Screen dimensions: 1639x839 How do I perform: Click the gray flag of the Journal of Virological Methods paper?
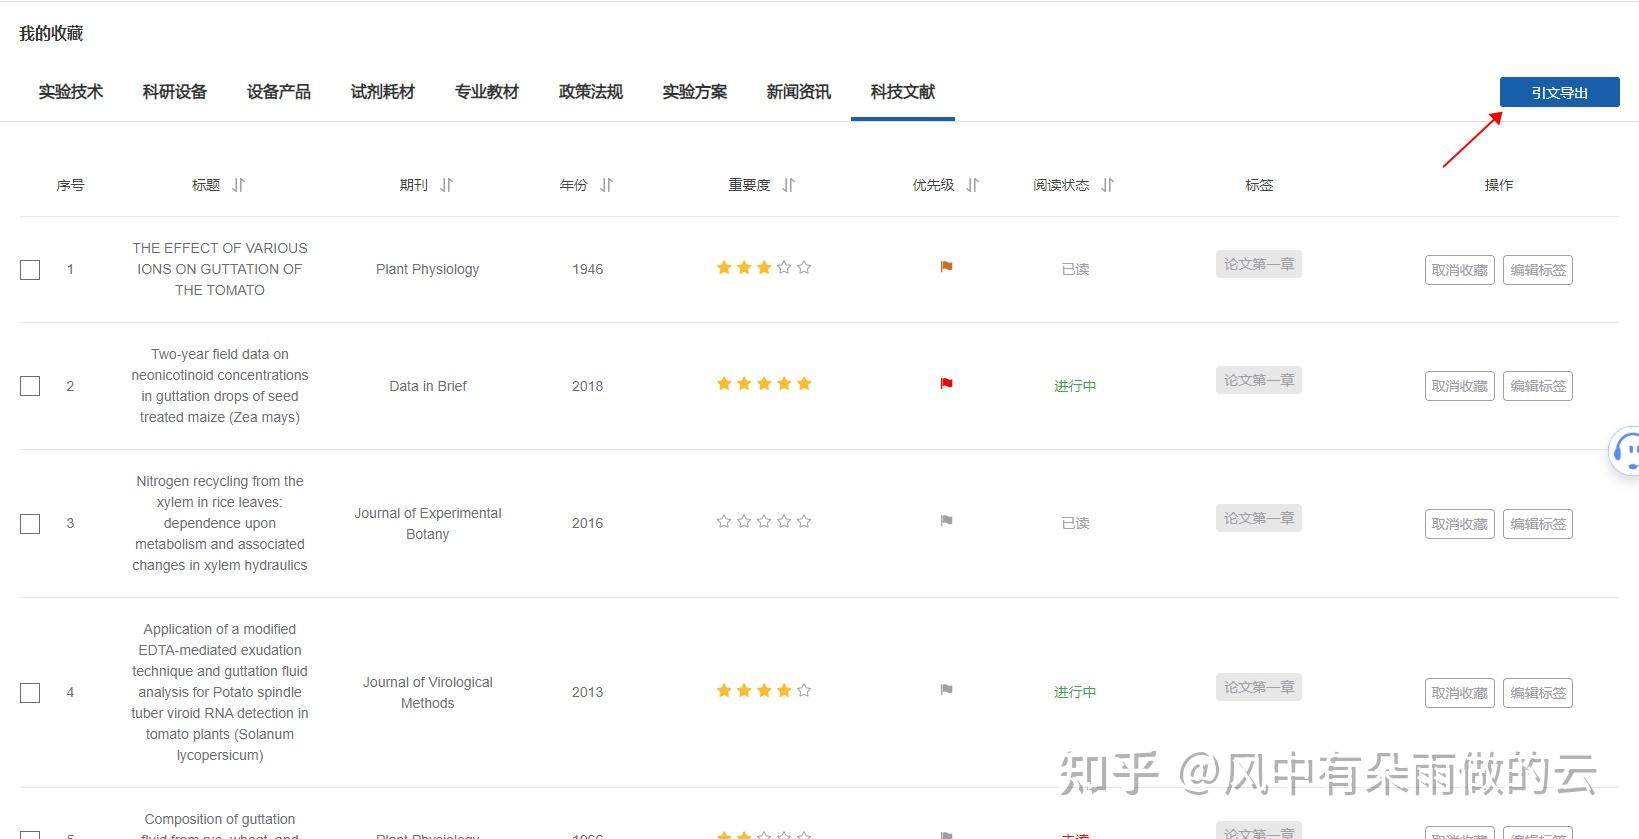pyautogui.click(x=946, y=690)
